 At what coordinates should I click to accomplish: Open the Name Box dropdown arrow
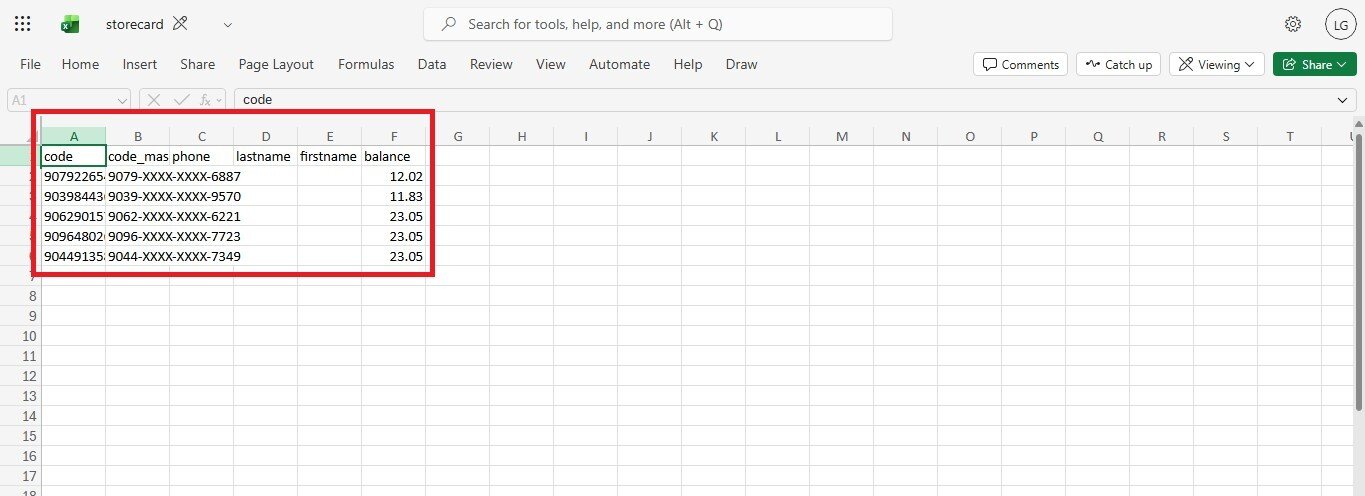pos(122,100)
